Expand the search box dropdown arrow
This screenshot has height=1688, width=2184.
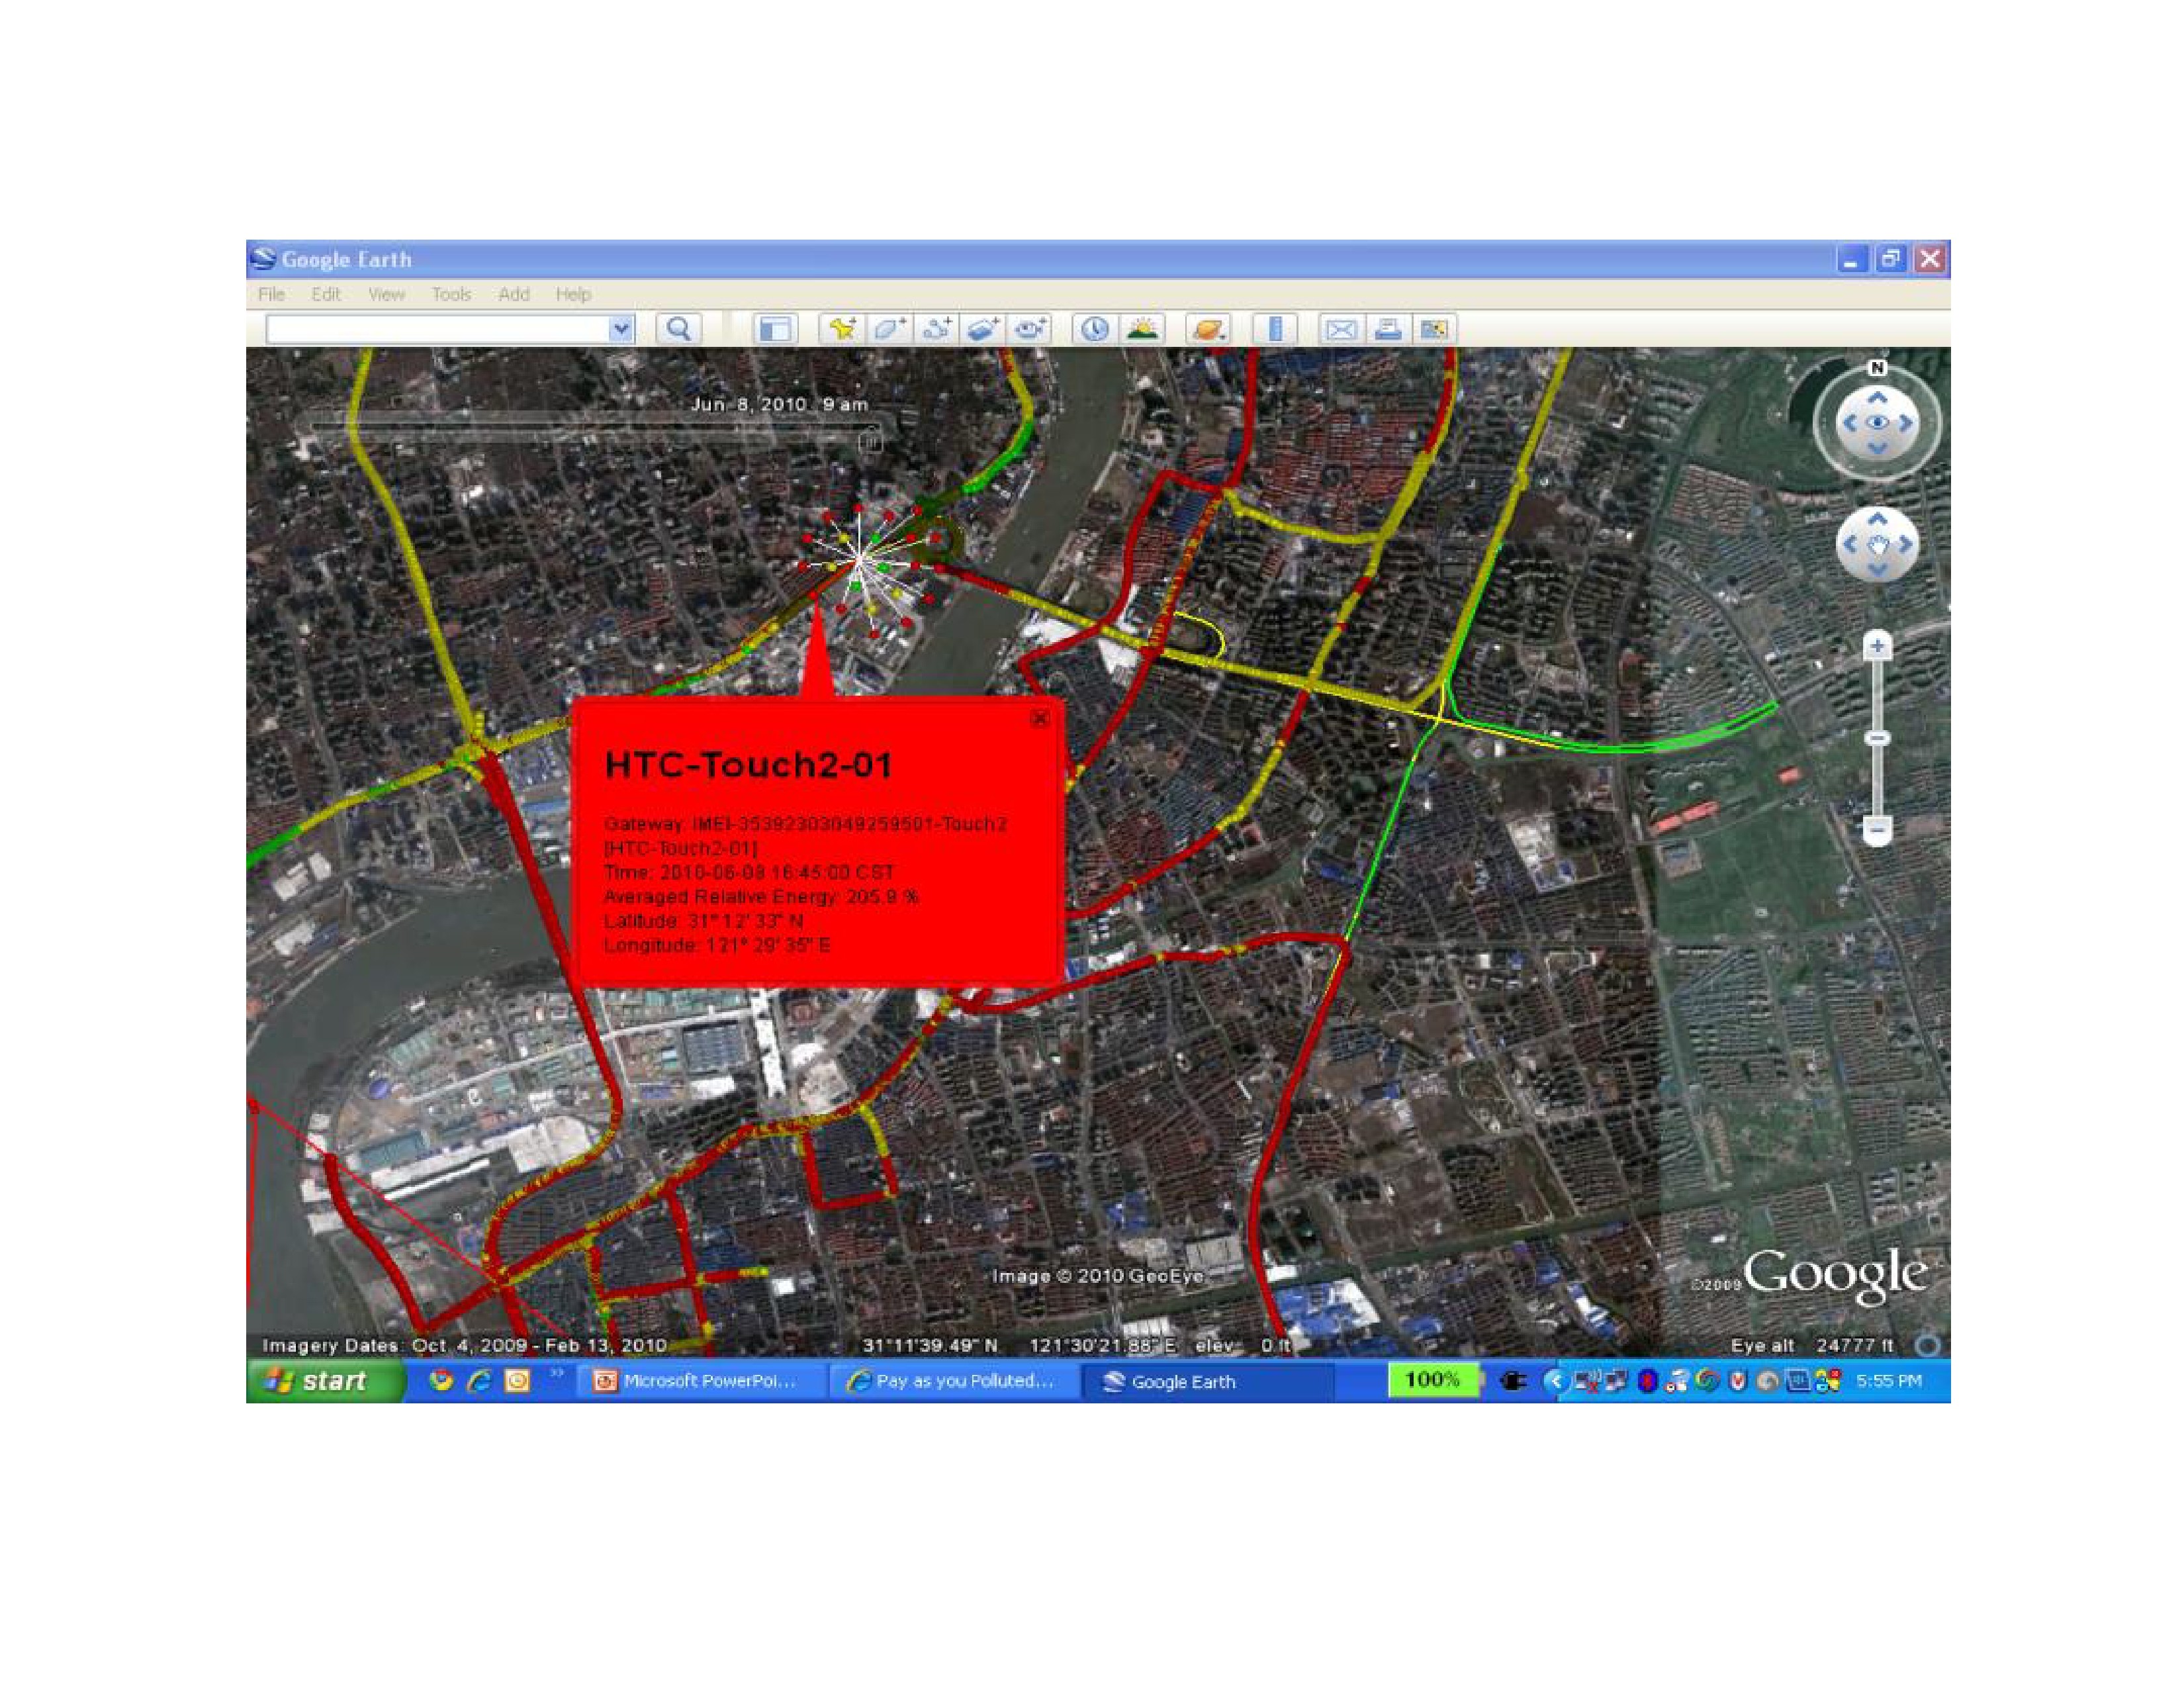[621, 329]
